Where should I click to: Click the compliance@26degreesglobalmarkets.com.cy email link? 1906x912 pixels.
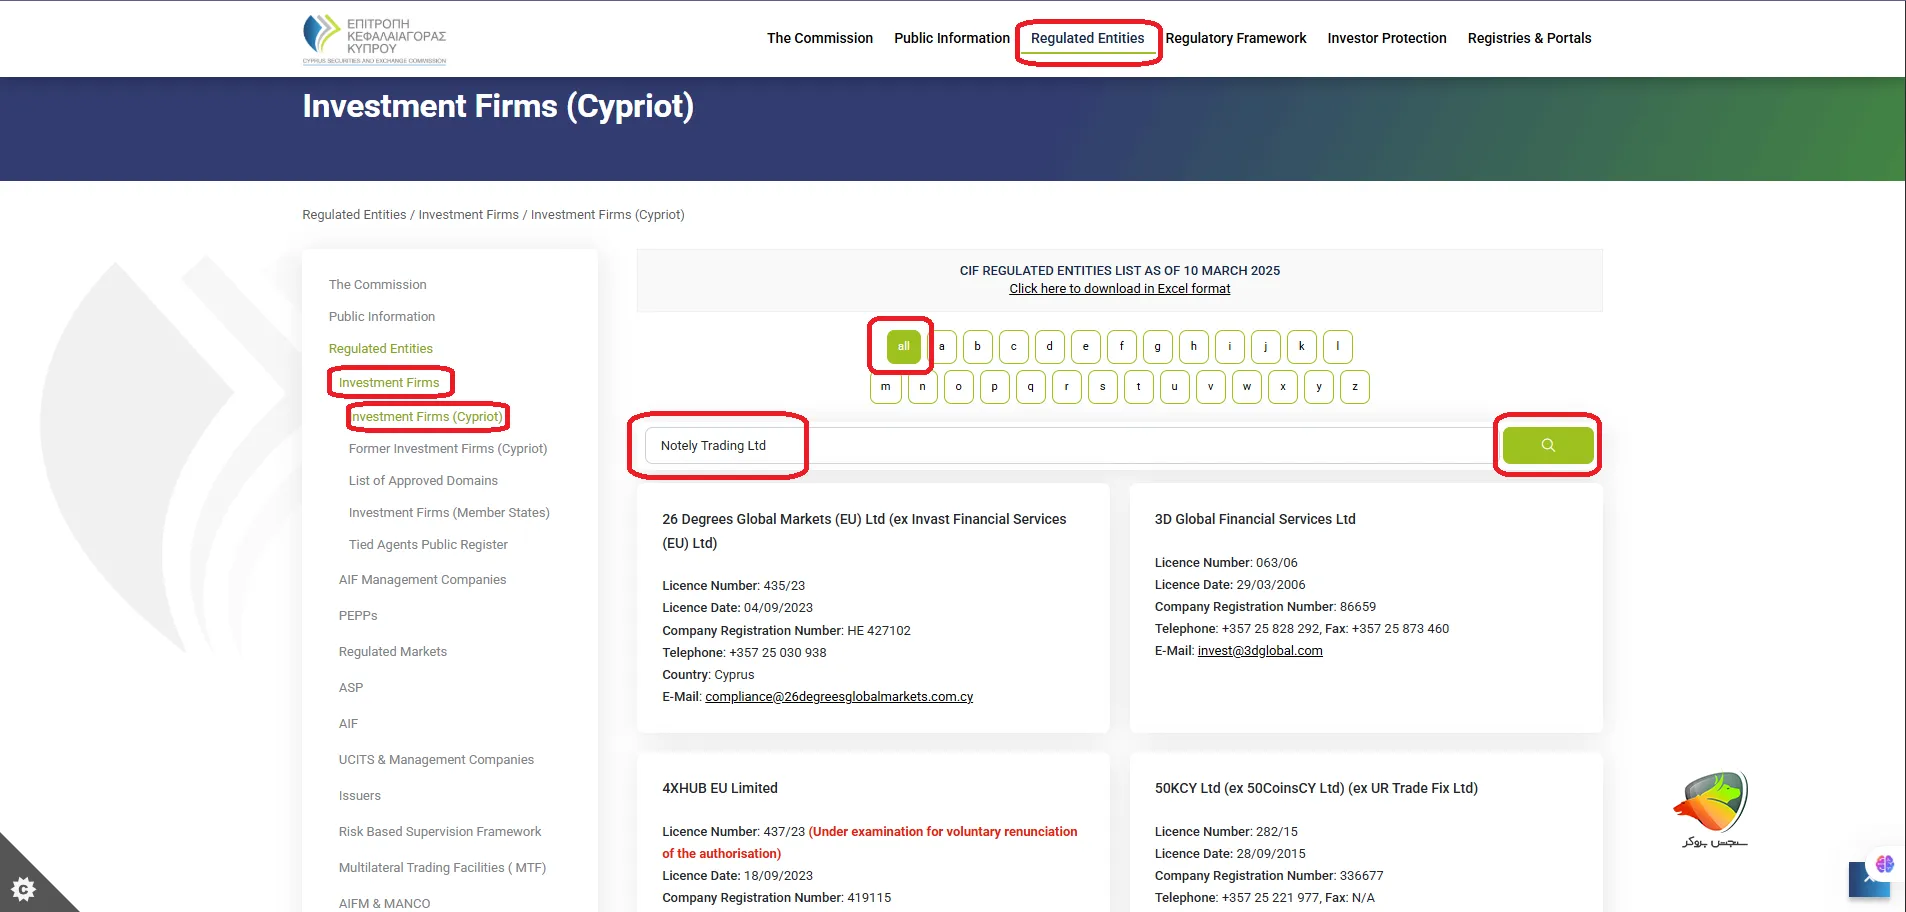click(x=839, y=696)
